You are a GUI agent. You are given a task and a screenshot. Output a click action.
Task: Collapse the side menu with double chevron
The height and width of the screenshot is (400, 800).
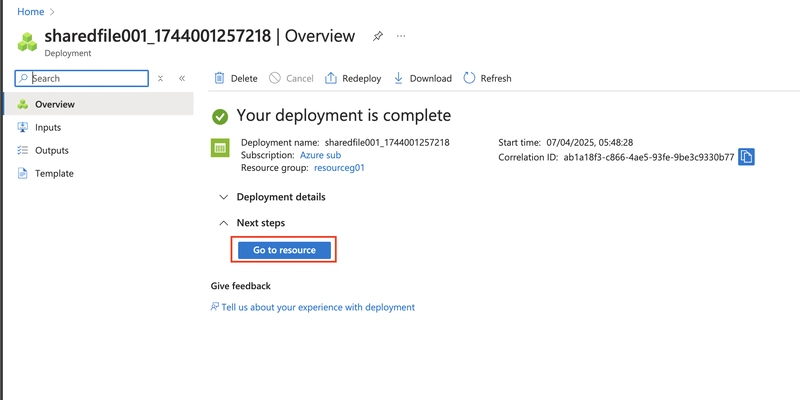182,79
